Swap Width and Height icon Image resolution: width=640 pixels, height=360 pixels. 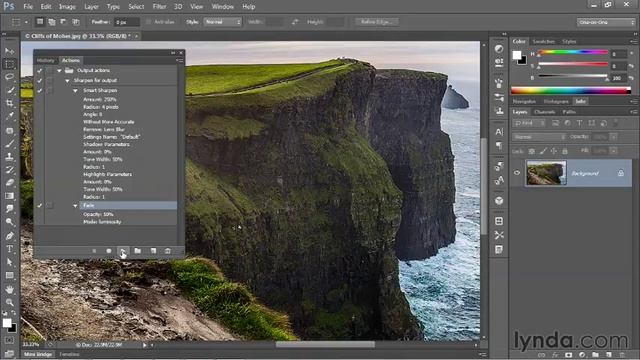coord(295,22)
